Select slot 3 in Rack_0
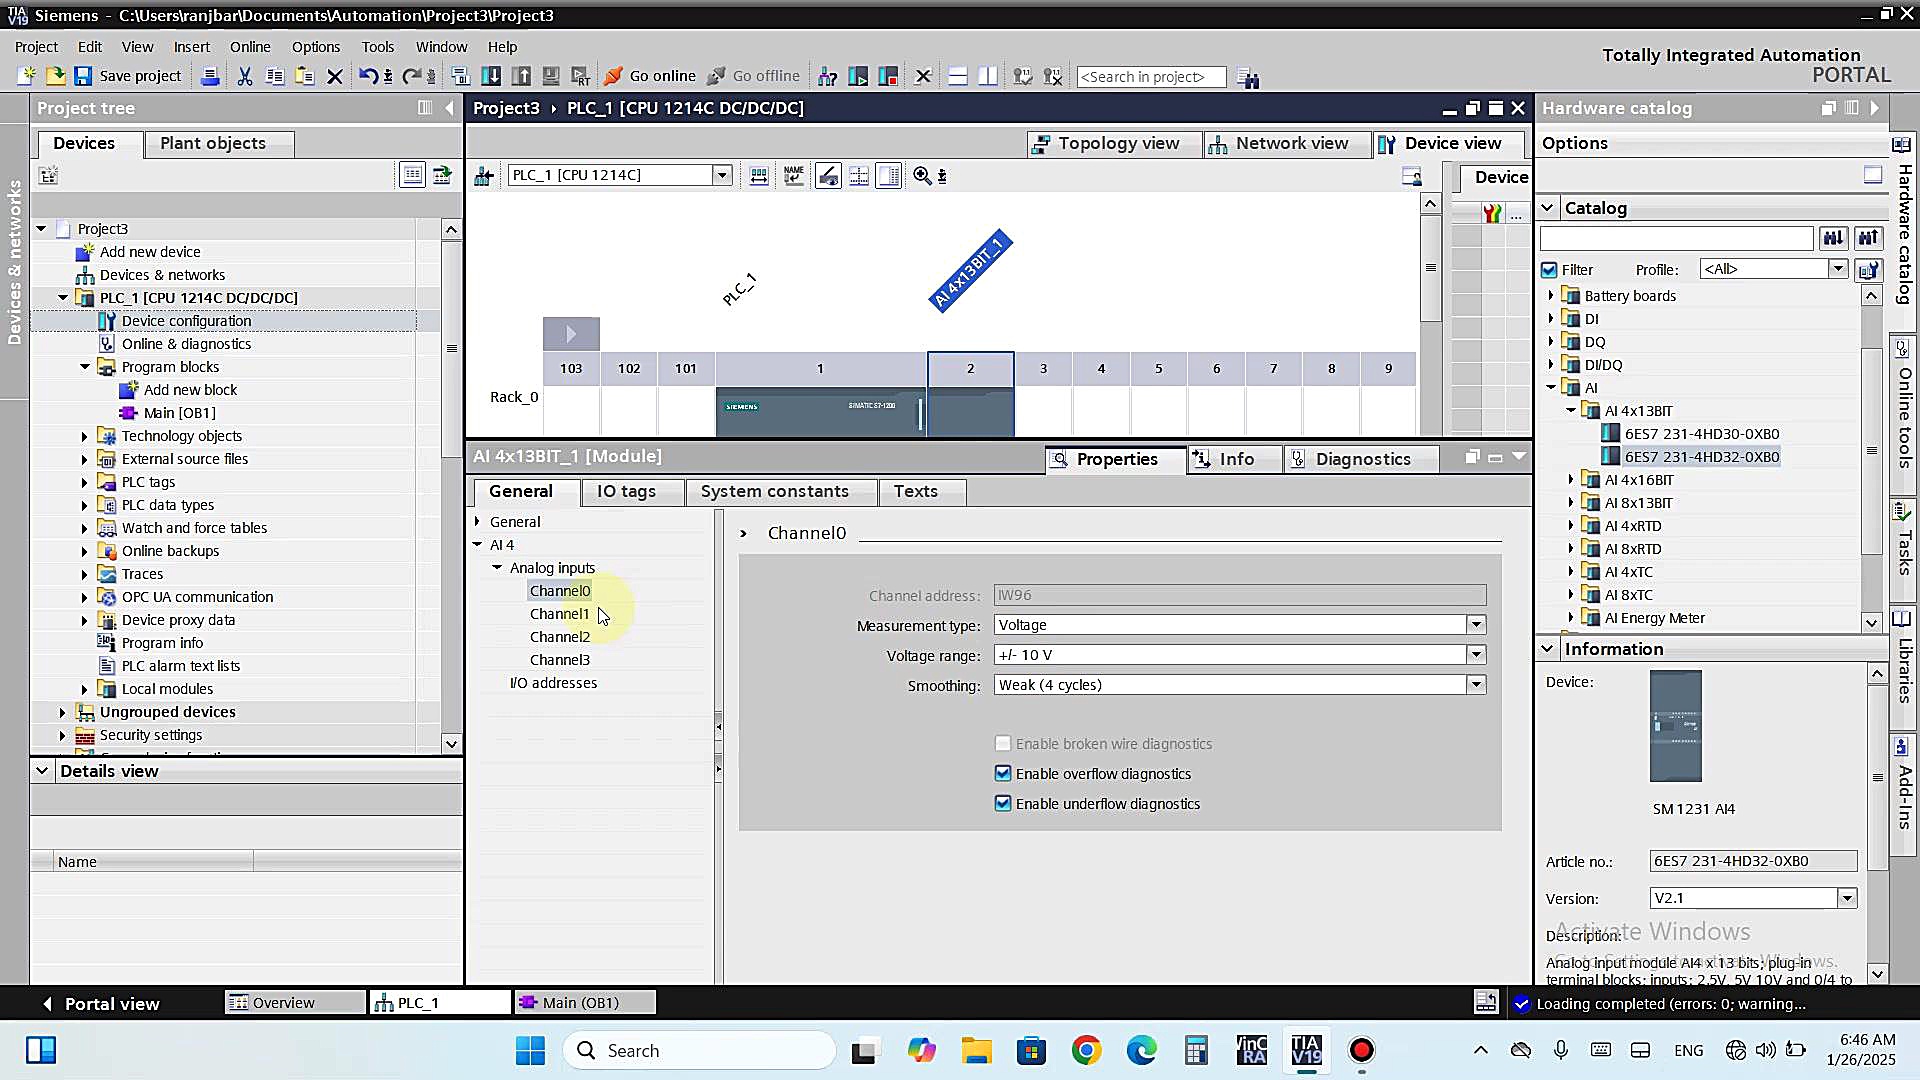The image size is (1920, 1080). pyautogui.click(x=1043, y=369)
